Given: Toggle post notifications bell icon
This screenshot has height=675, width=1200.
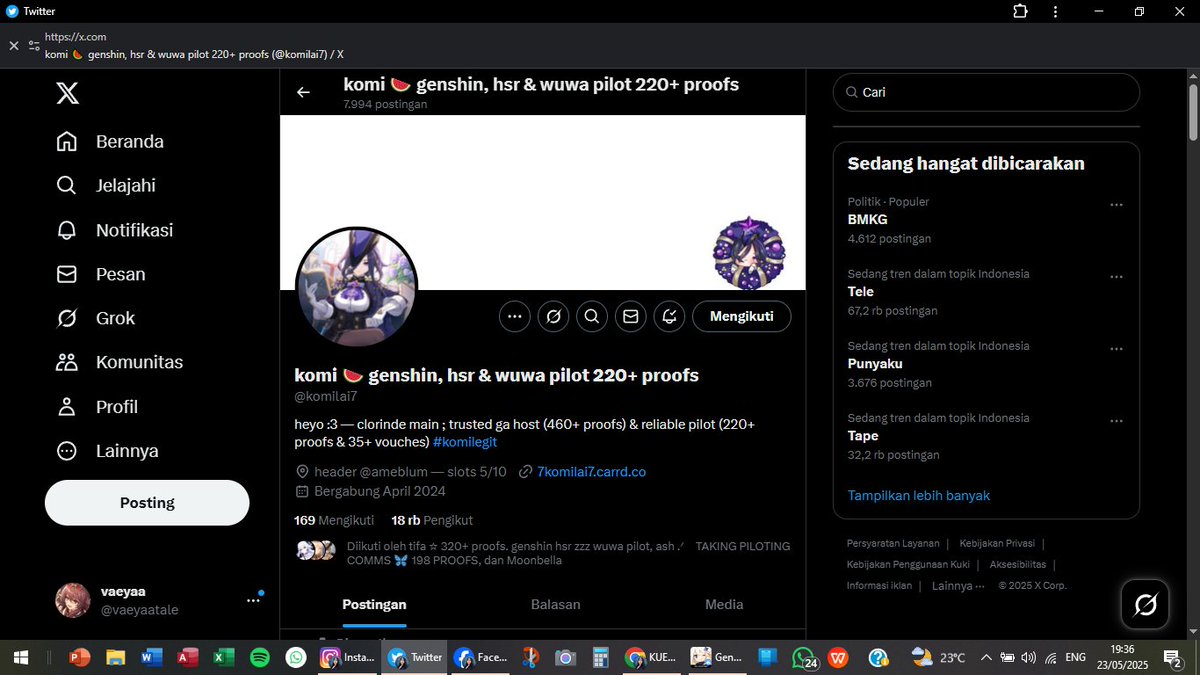Looking at the screenshot, I should (669, 317).
